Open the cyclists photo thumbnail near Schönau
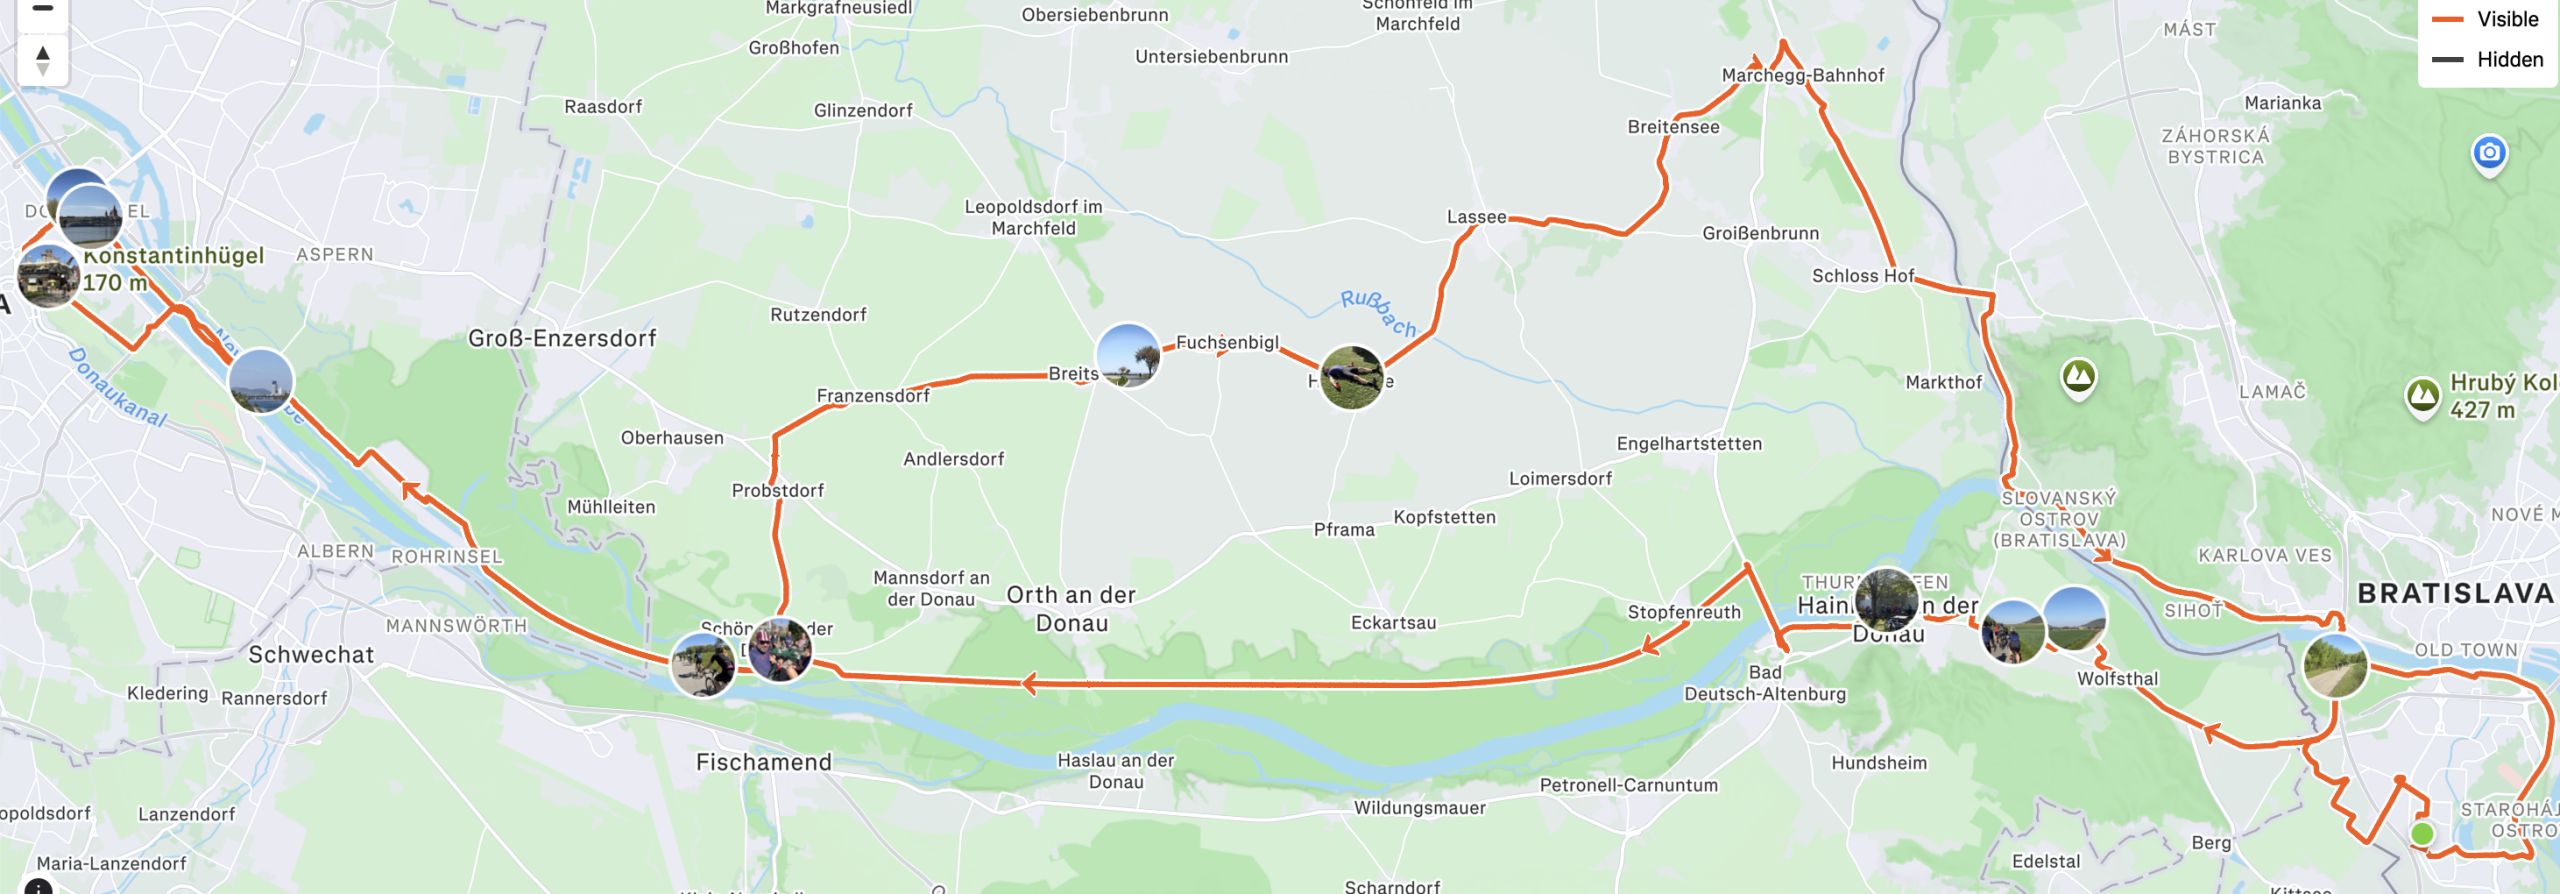 point(703,665)
